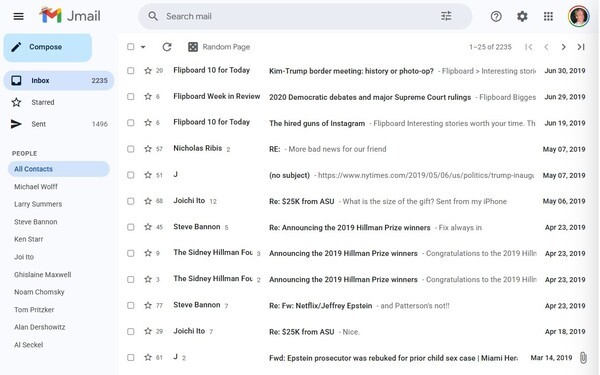Go to the next page arrow
The height and width of the screenshot is (375, 600).
[563, 47]
